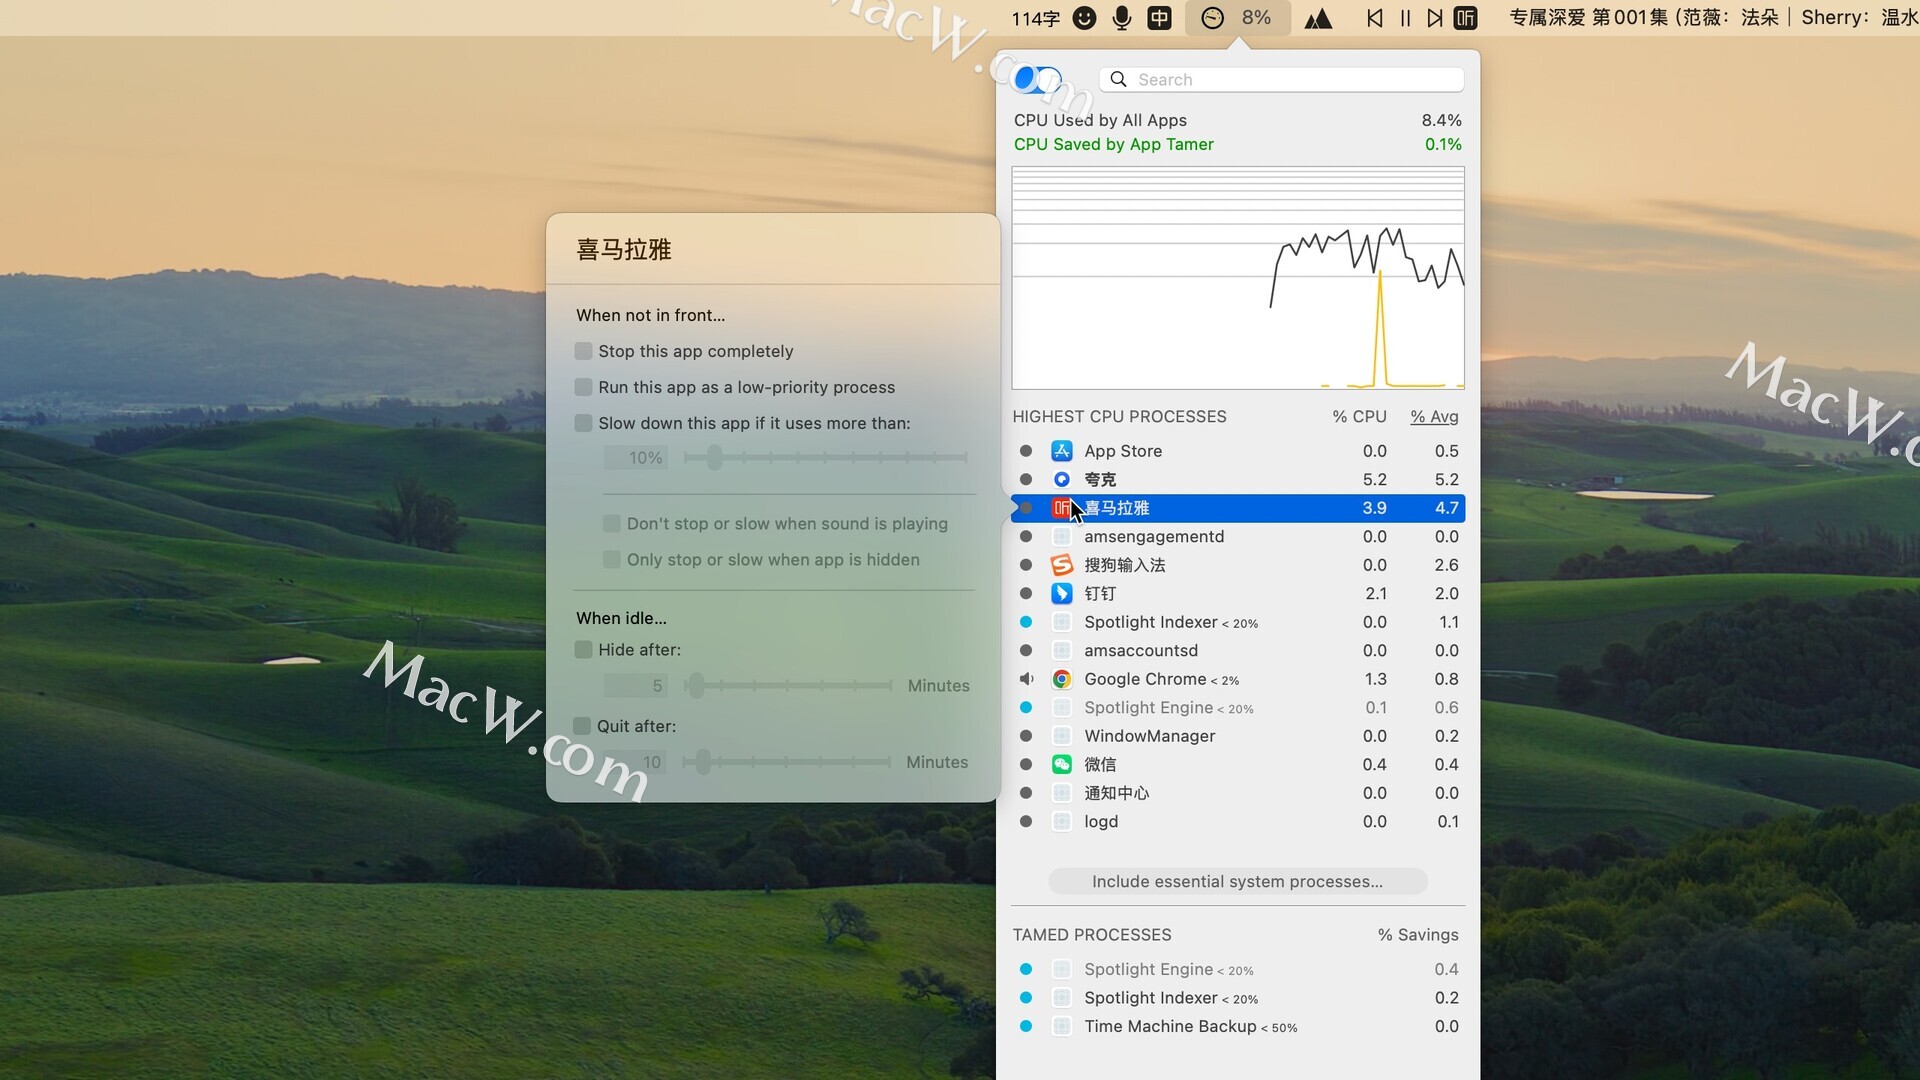Click the mountain peaks menu bar icon

point(1318,18)
